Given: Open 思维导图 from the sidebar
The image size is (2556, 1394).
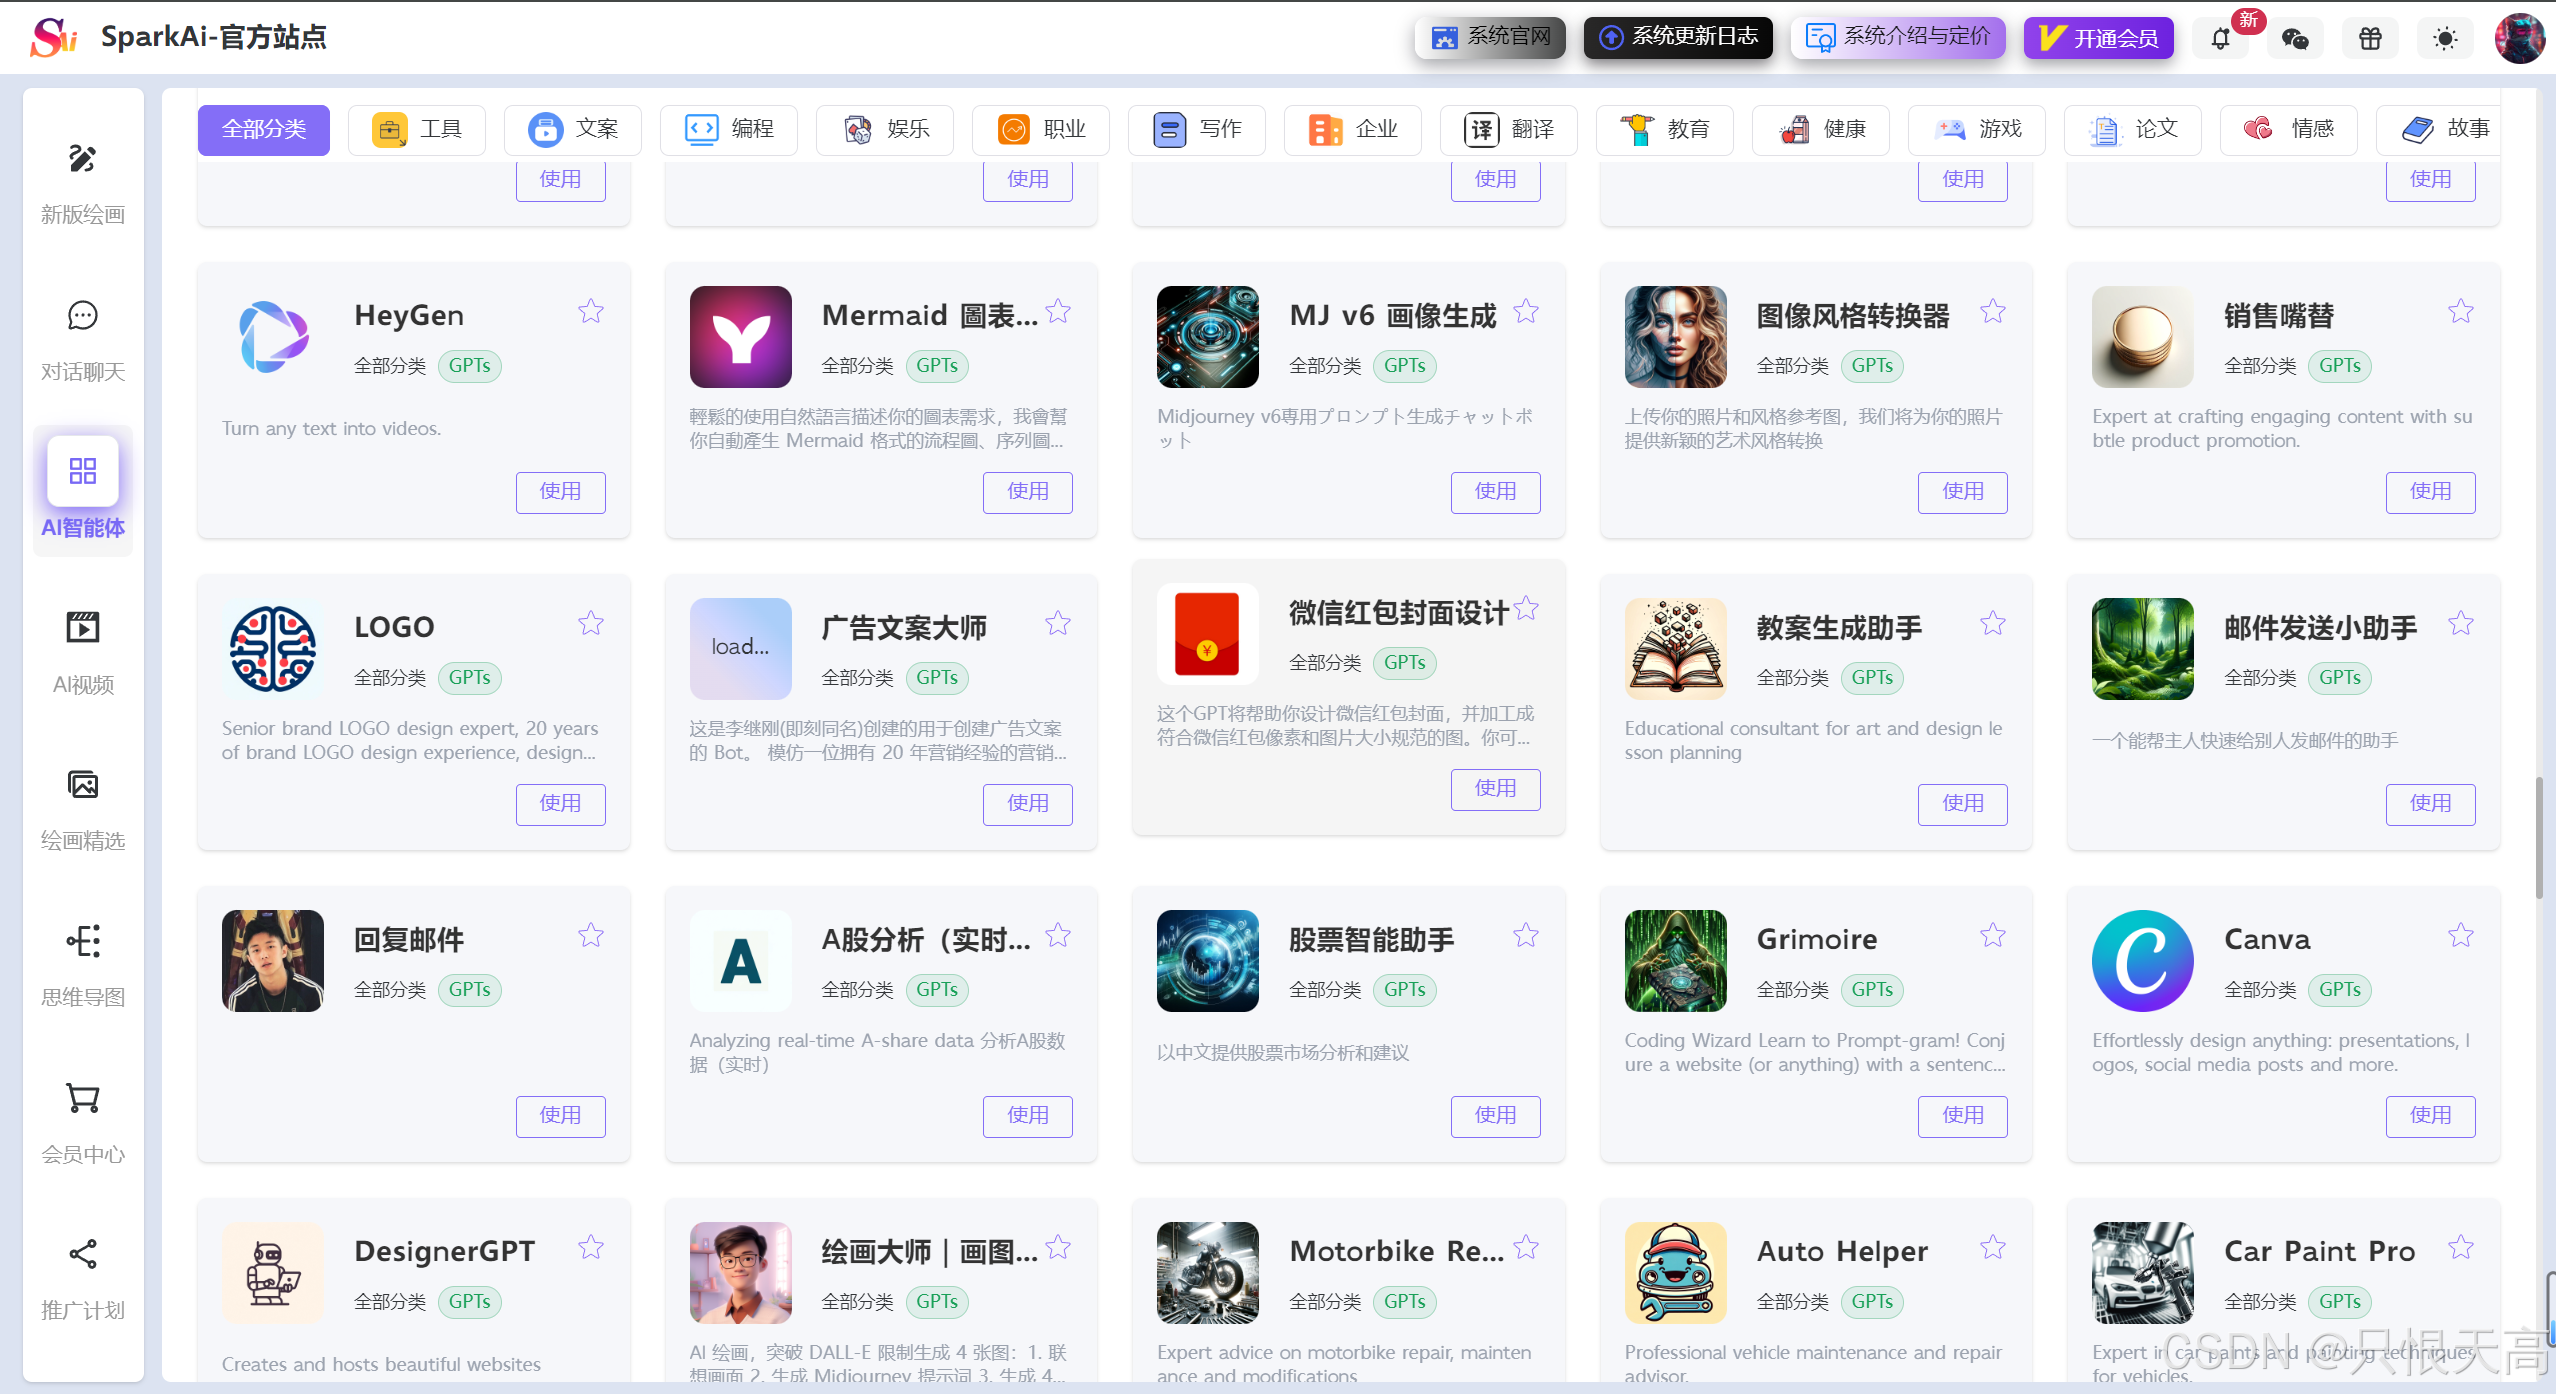Looking at the screenshot, I should pyautogui.click(x=83, y=967).
